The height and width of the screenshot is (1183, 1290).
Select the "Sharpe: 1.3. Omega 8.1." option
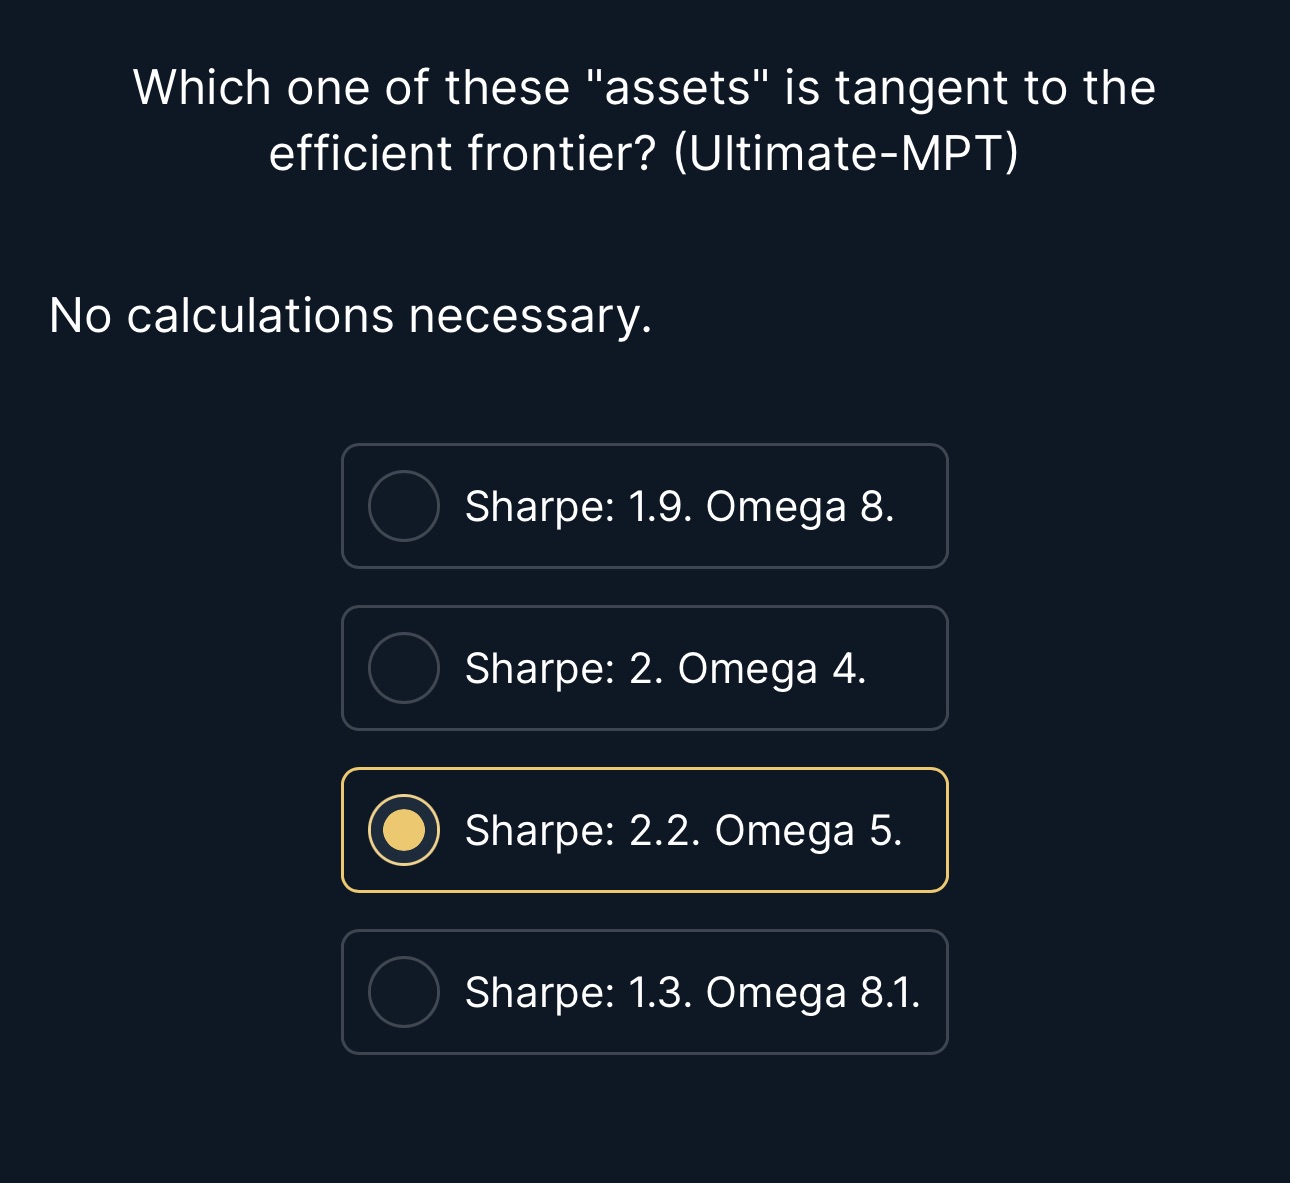click(645, 992)
